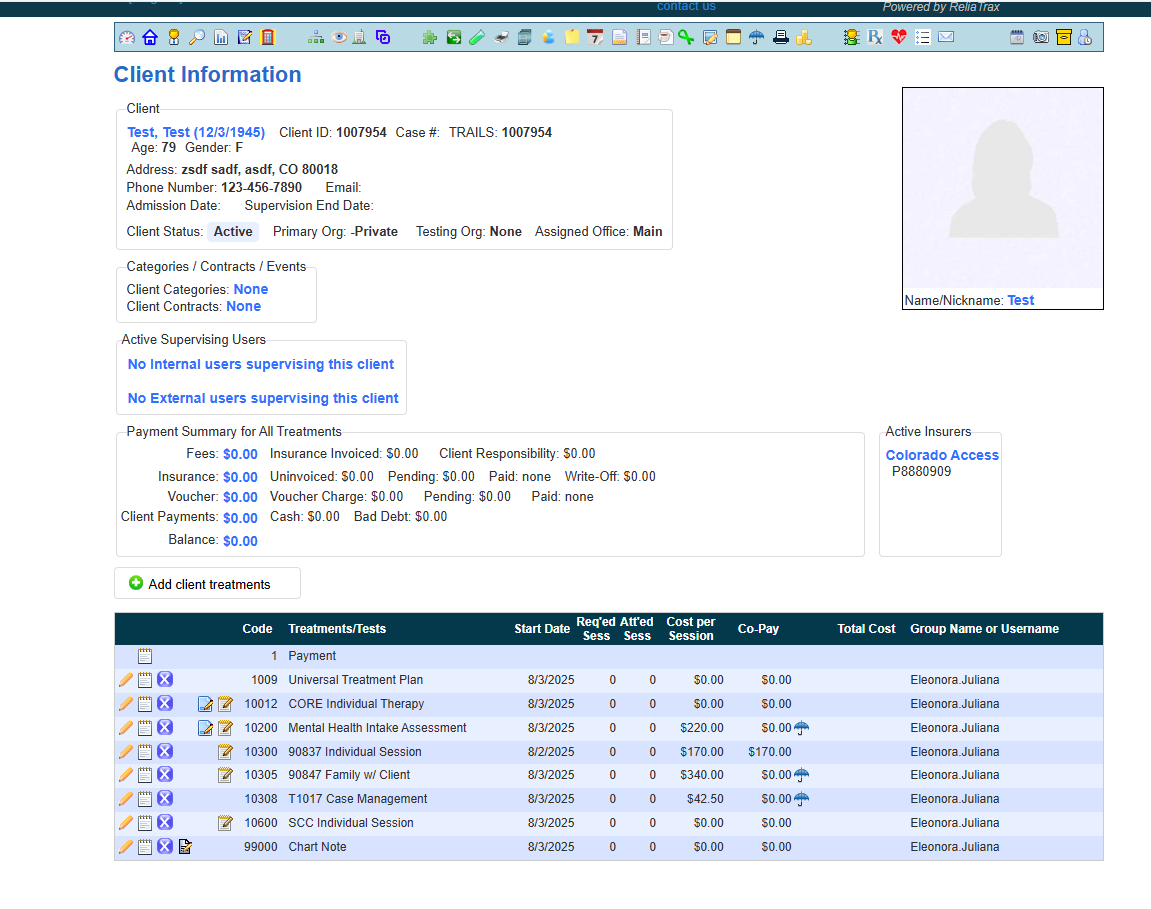
Task: Click the blue home icon in toolbar
Action: point(150,38)
